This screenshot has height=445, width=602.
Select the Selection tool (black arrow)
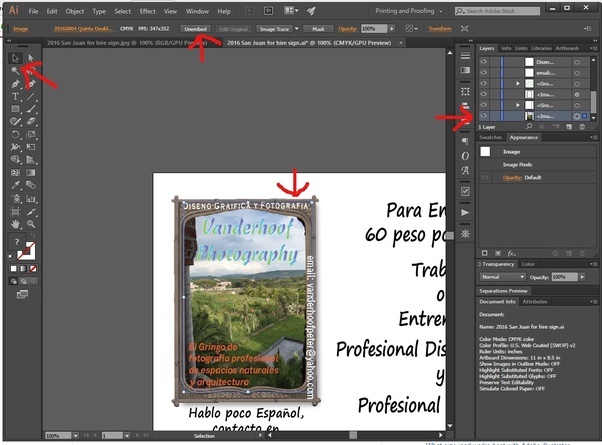click(x=15, y=58)
